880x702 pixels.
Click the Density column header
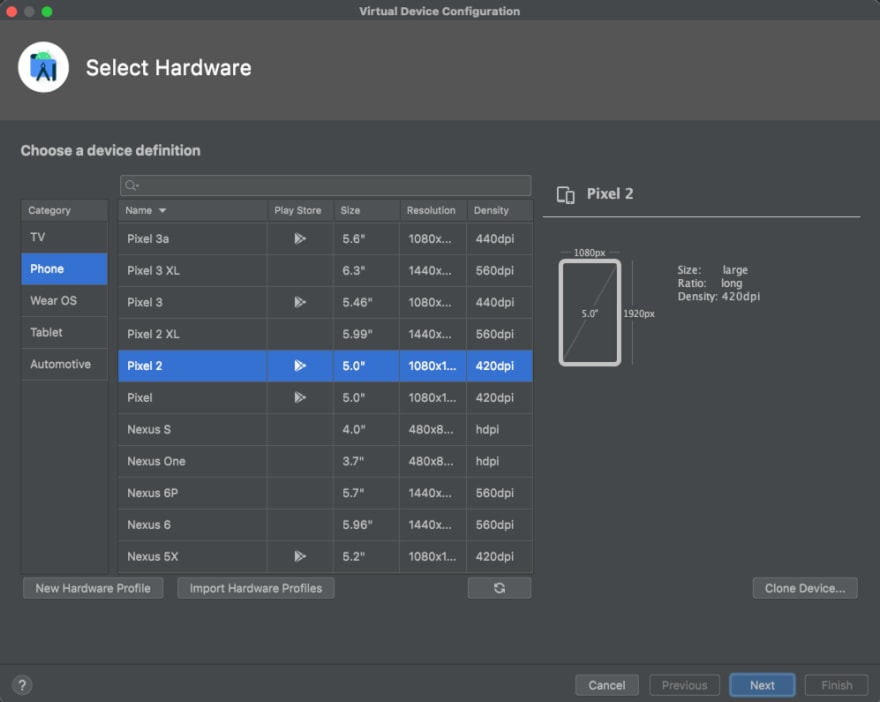click(x=499, y=210)
